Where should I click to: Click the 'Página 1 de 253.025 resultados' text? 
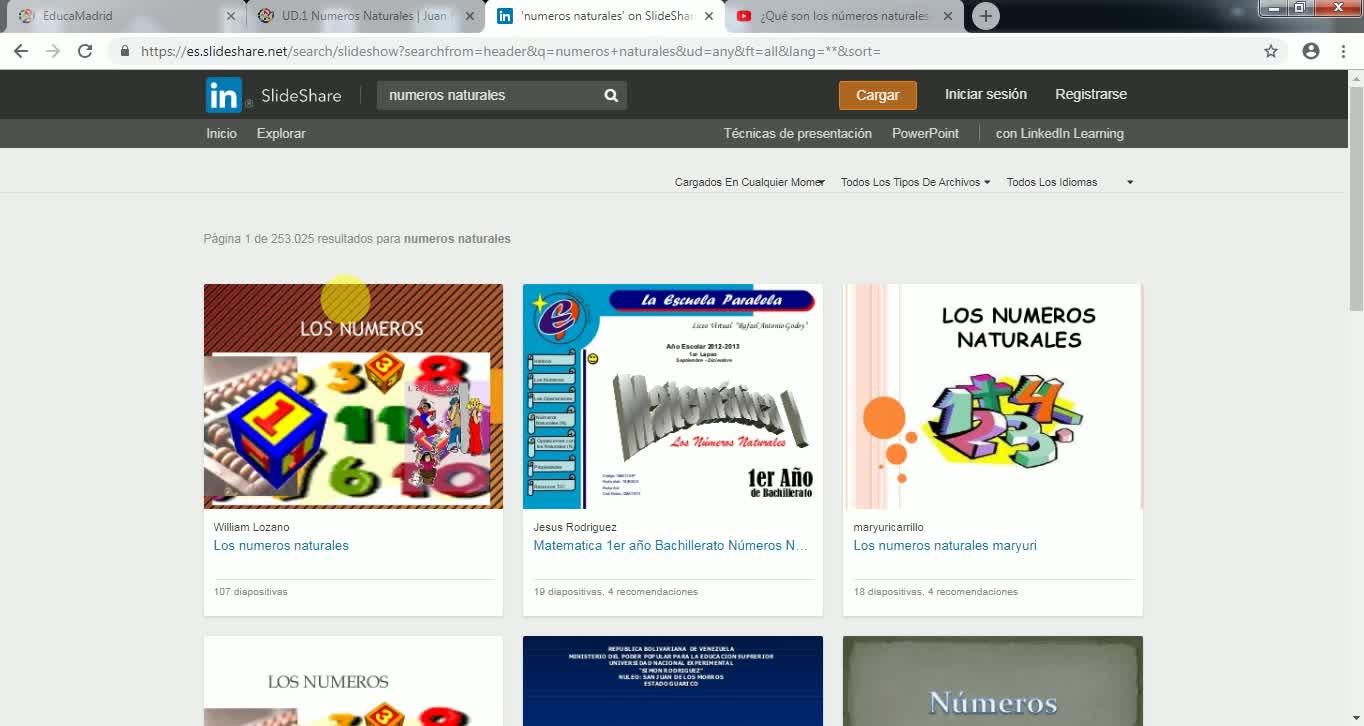point(357,239)
